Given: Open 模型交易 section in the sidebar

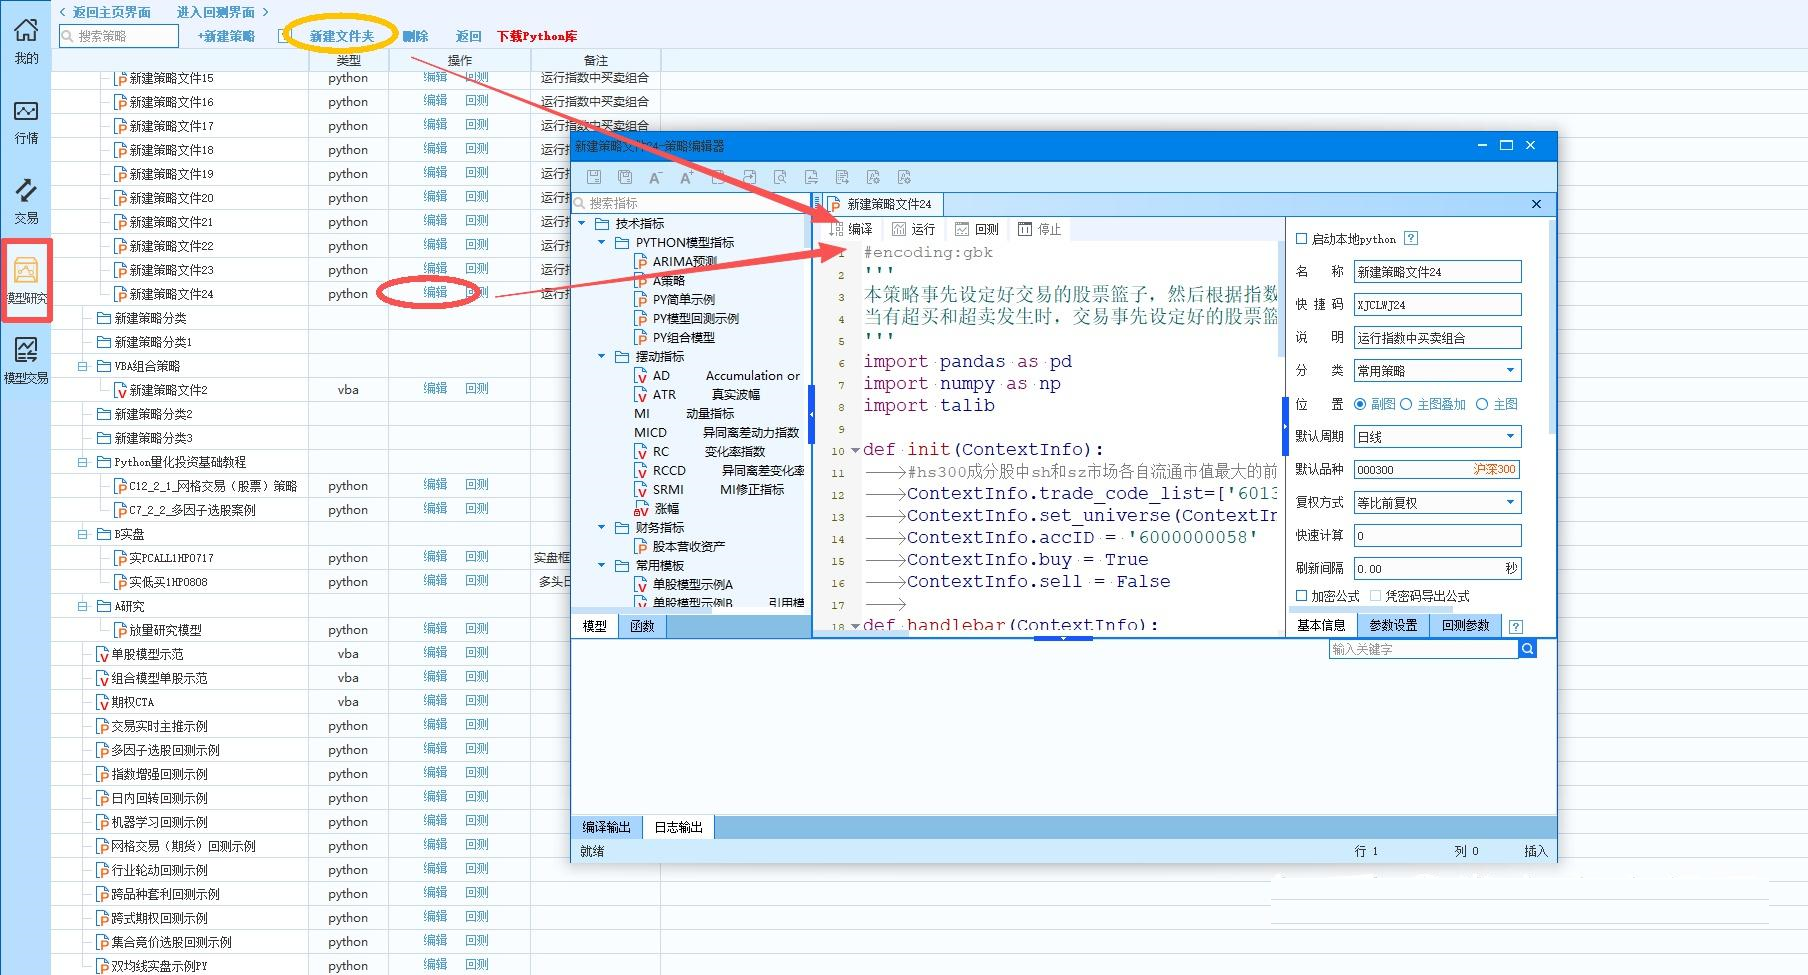Looking at the screenshot, I should click(26, 360).
